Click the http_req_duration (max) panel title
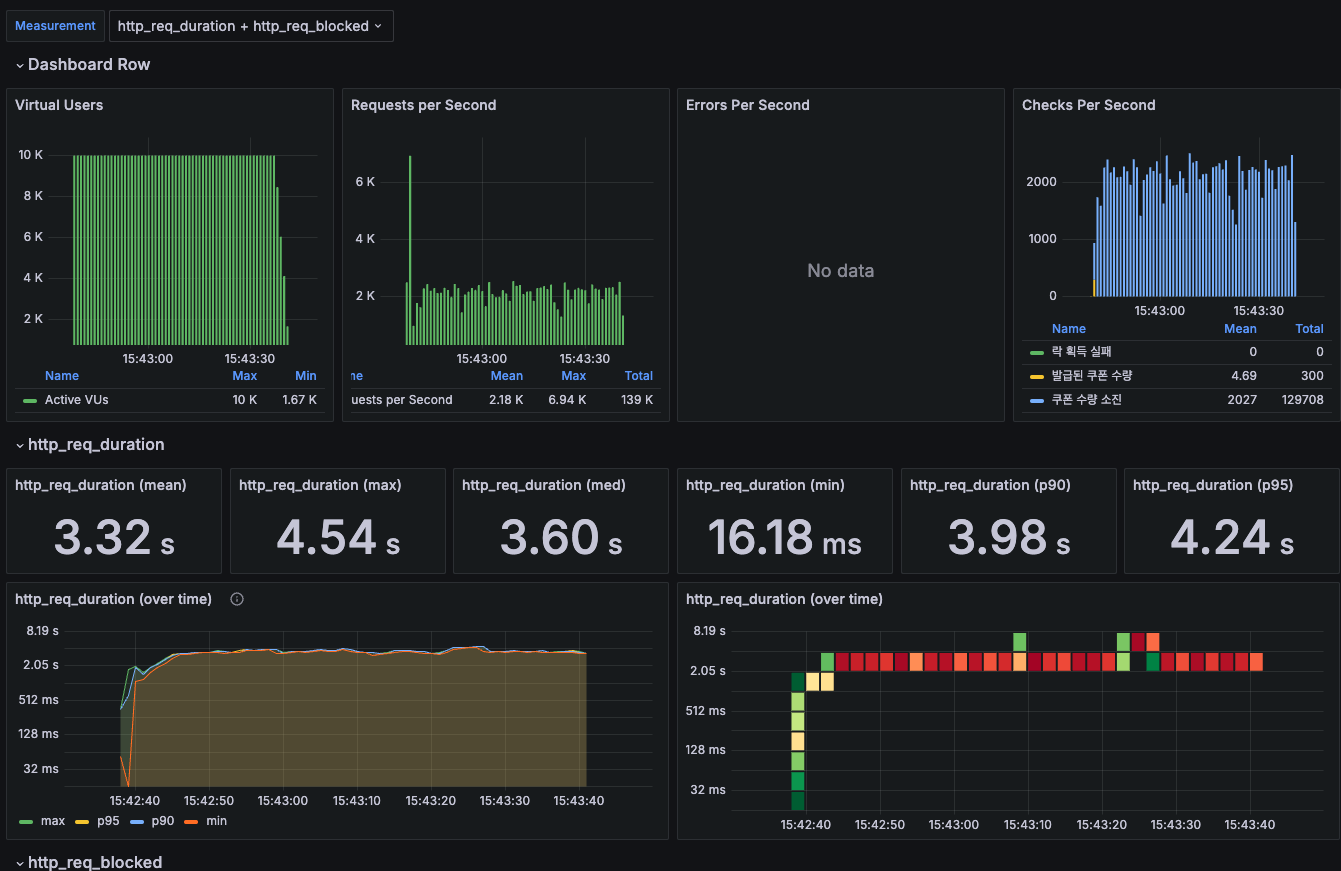Image resolution: width=1341 pixels, height=871 pixels. click(320, 485)
